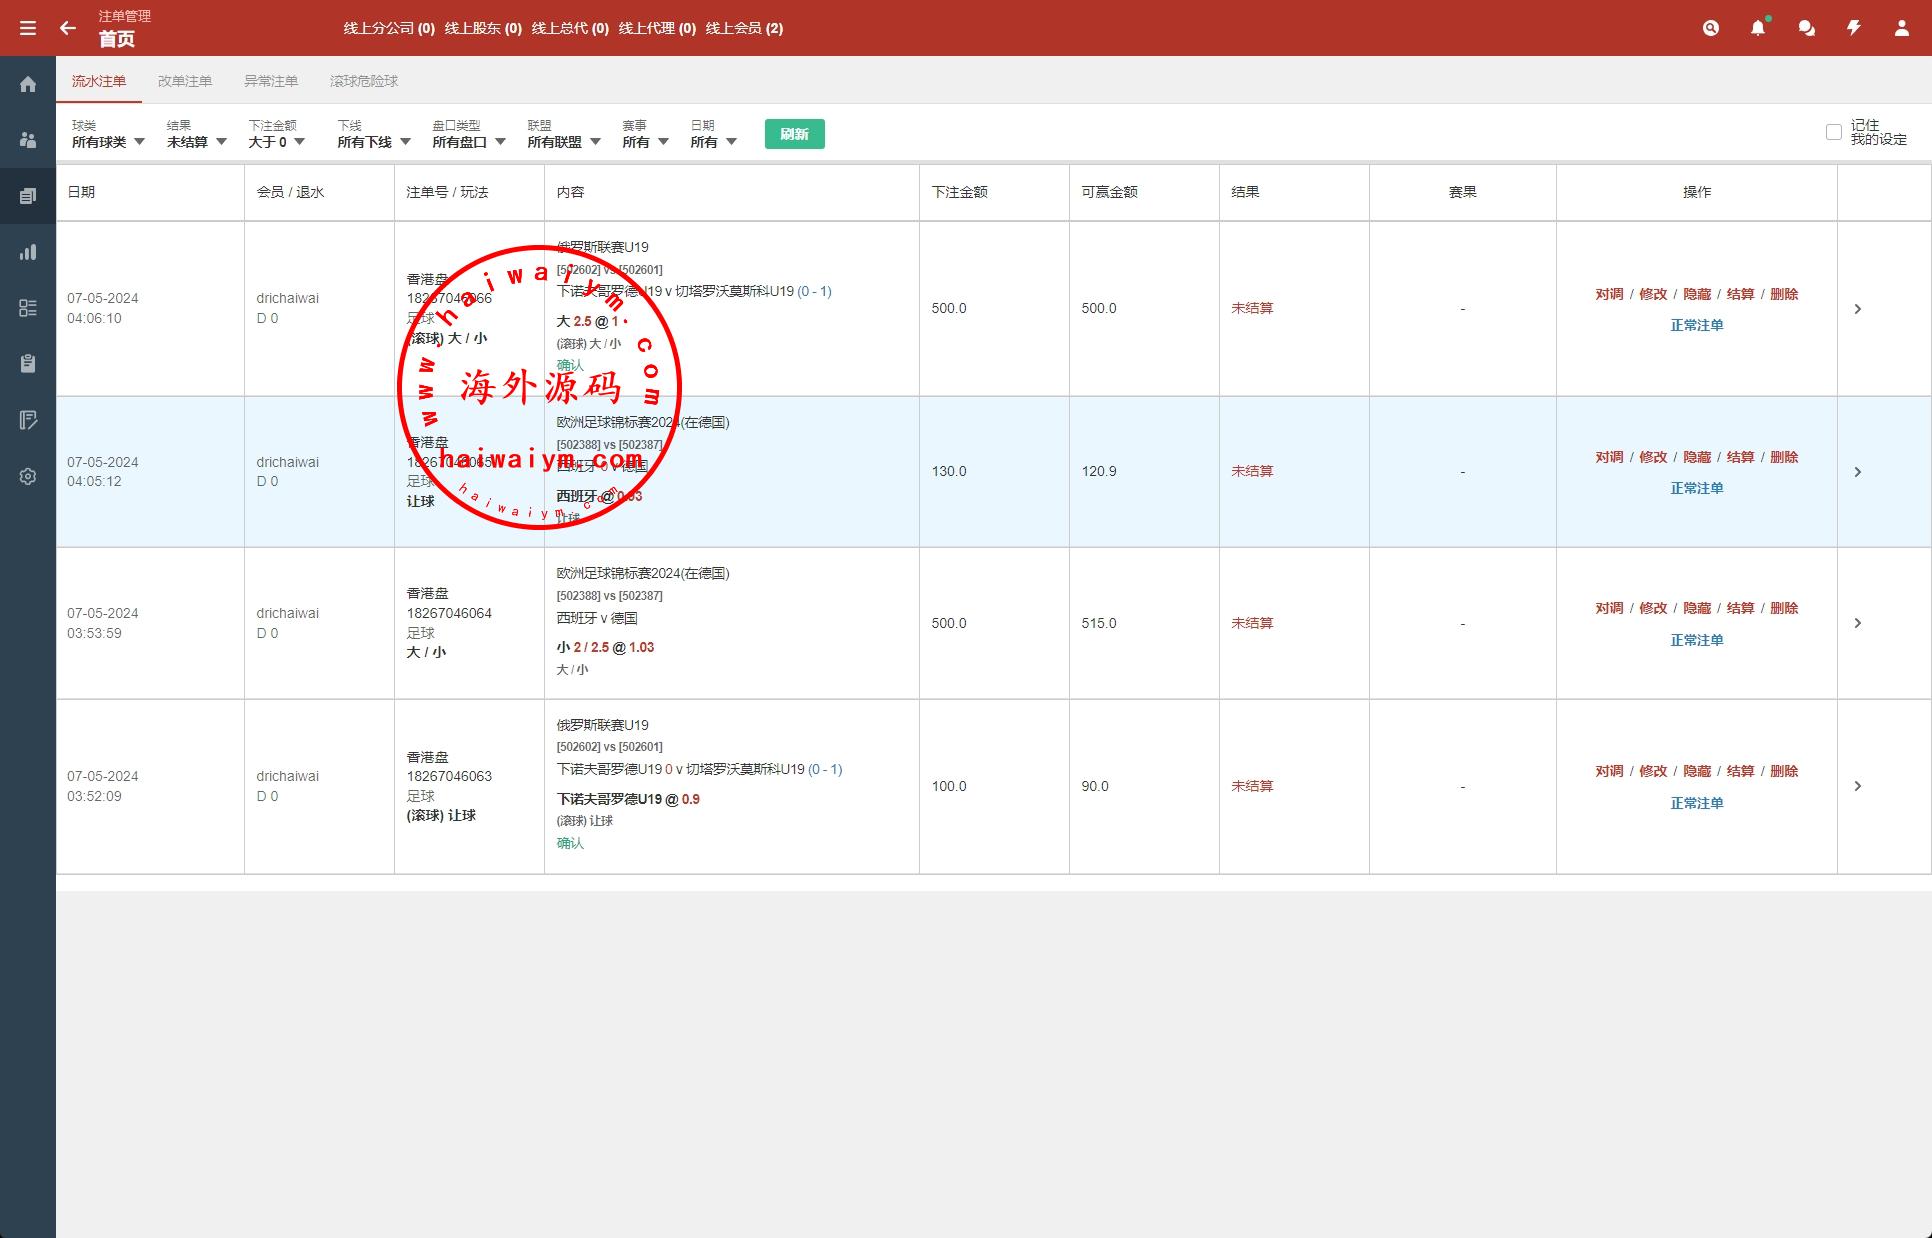1932x1238 pixels.
Task: Open the notifications bell icon
Action: click(1758, 28)
